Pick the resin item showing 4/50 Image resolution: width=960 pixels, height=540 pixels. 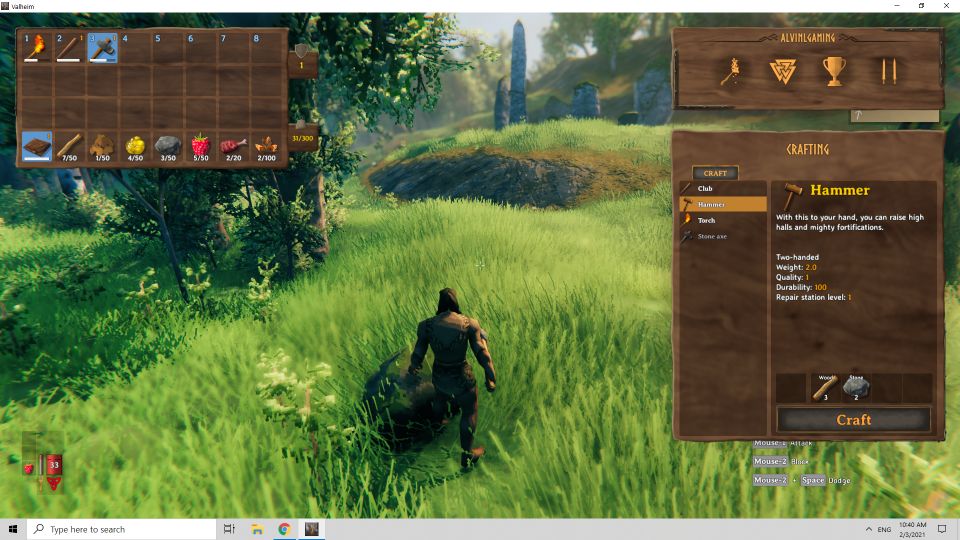(135, 146)
